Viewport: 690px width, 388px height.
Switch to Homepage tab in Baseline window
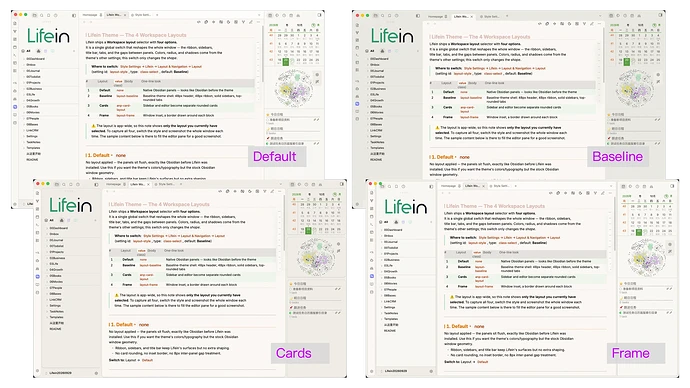pos(437,17)
